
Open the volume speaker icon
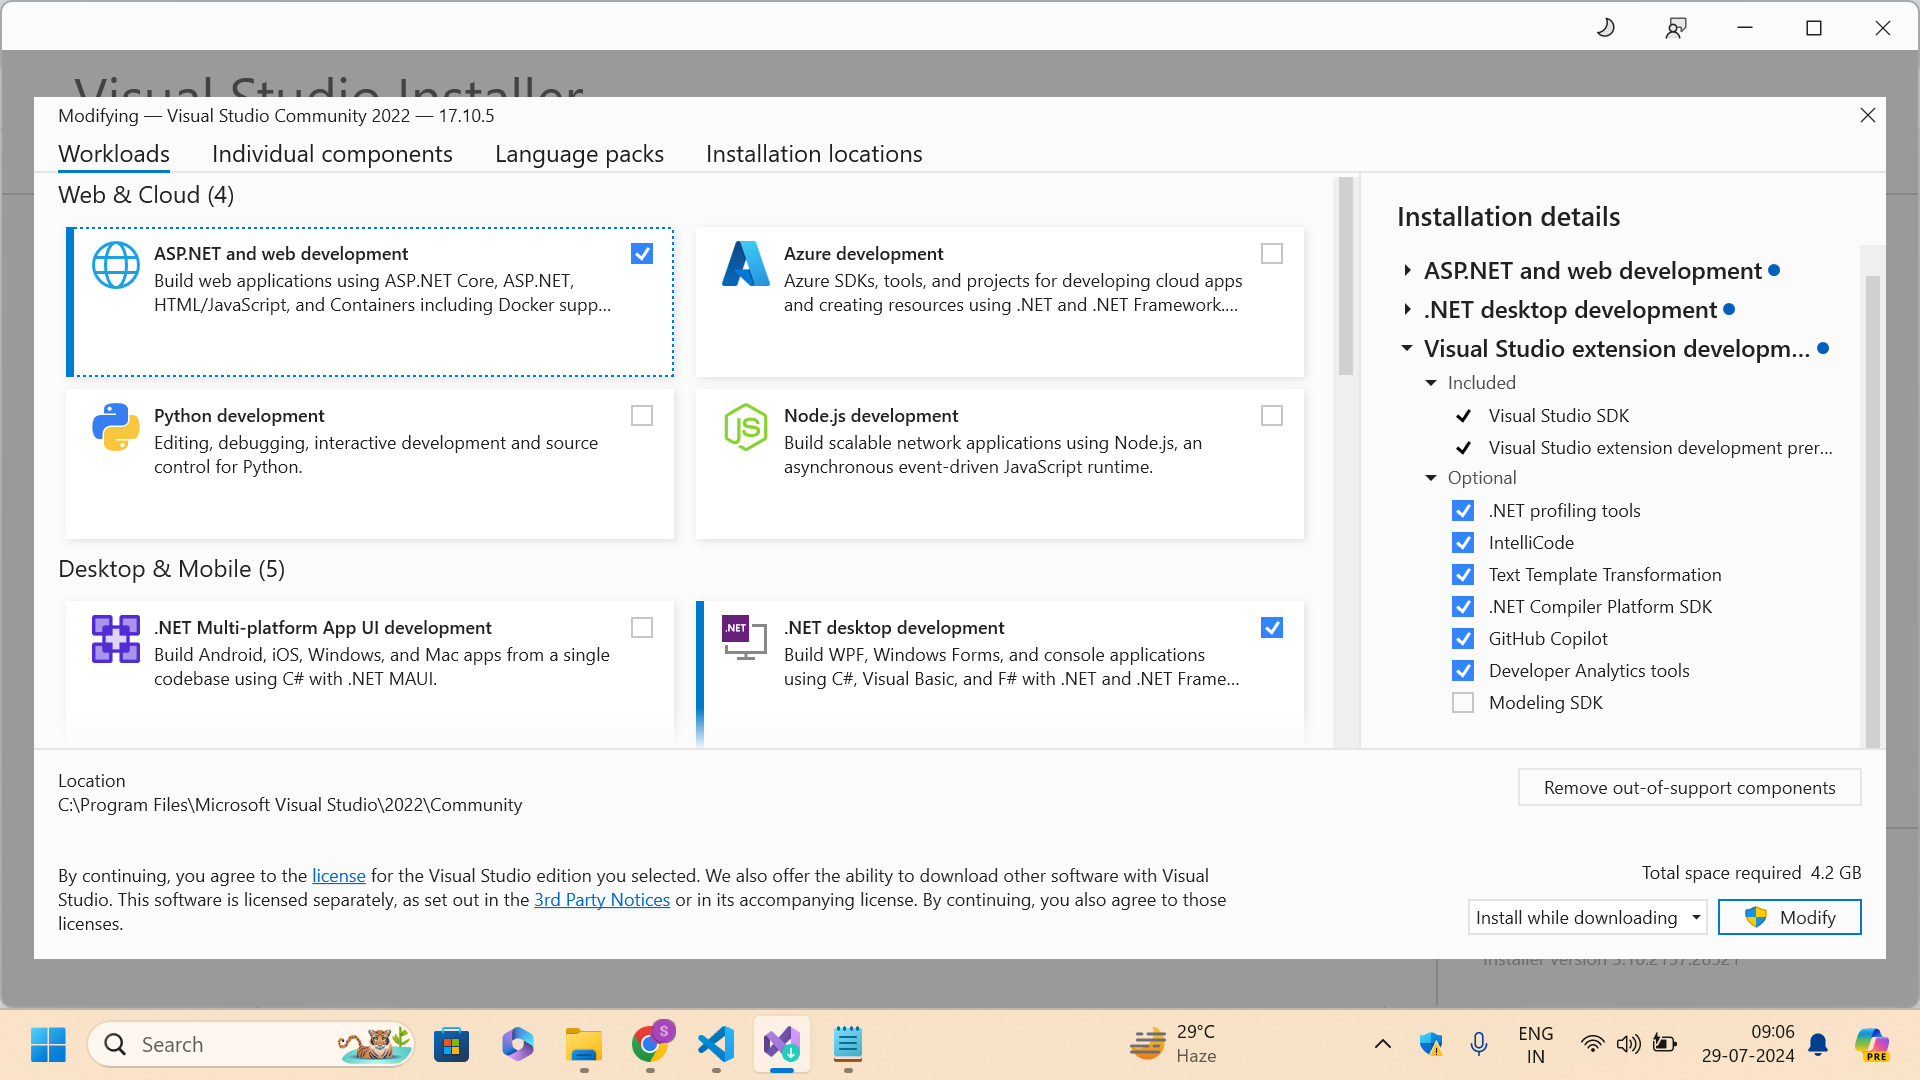[x=1629, y=1044]
